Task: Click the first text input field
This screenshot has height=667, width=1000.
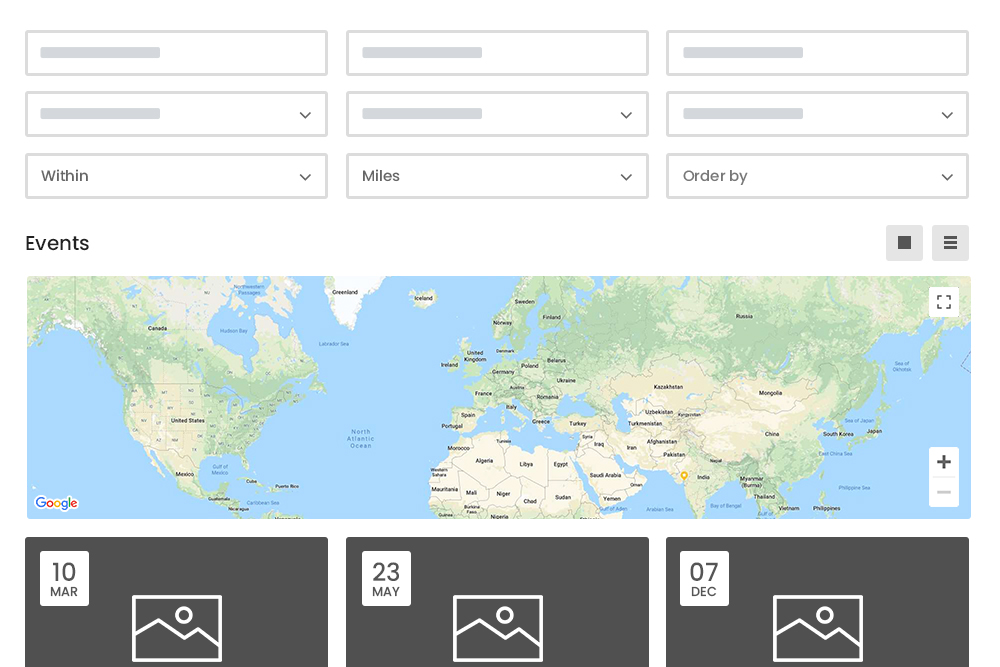Action: tap(177, 53)
